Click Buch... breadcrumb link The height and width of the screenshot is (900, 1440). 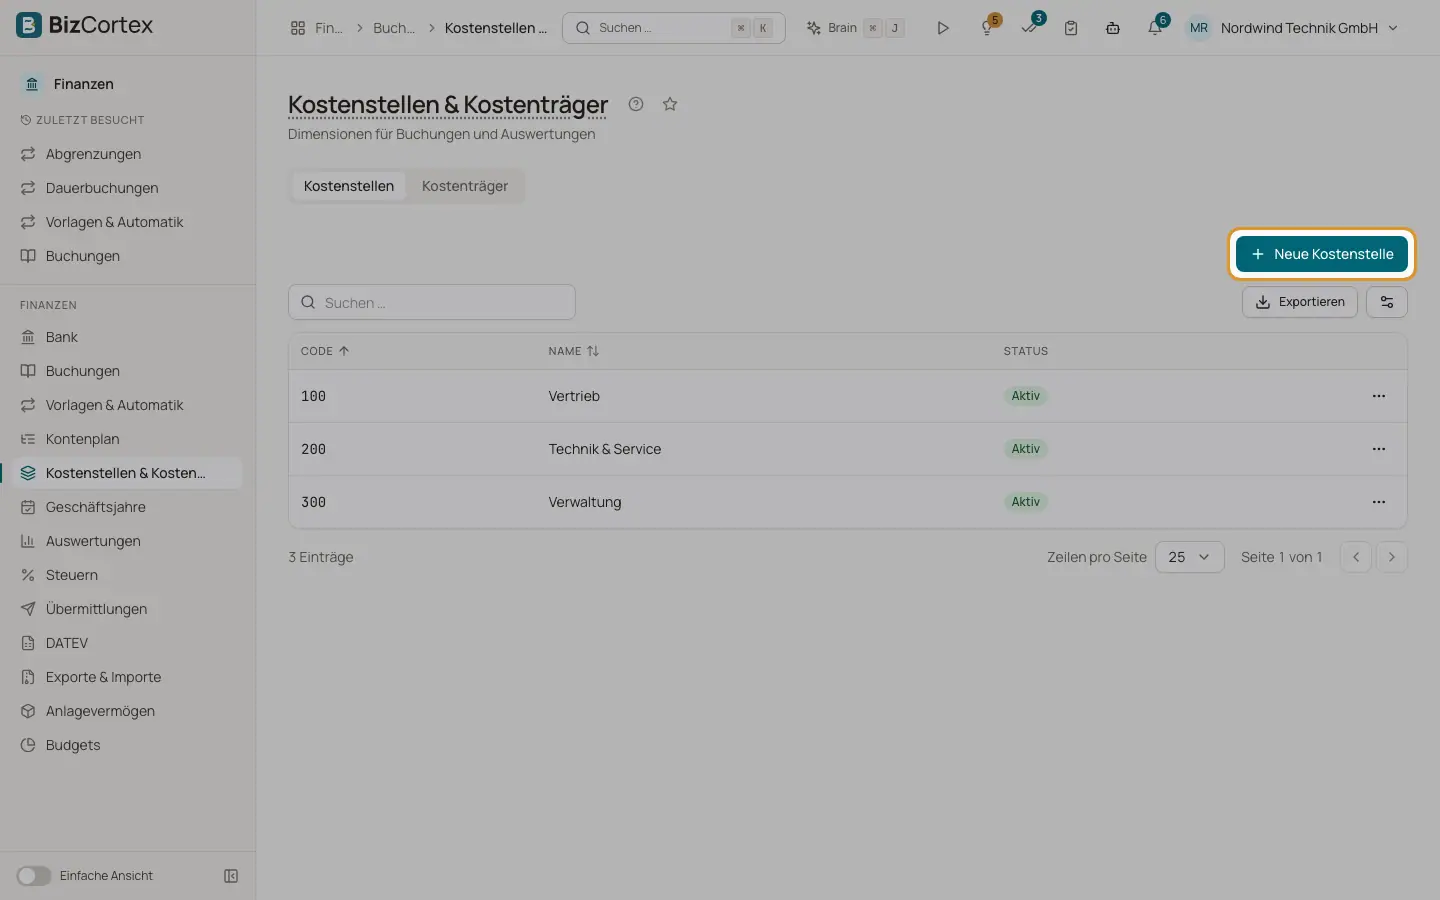tap(394, 28)
